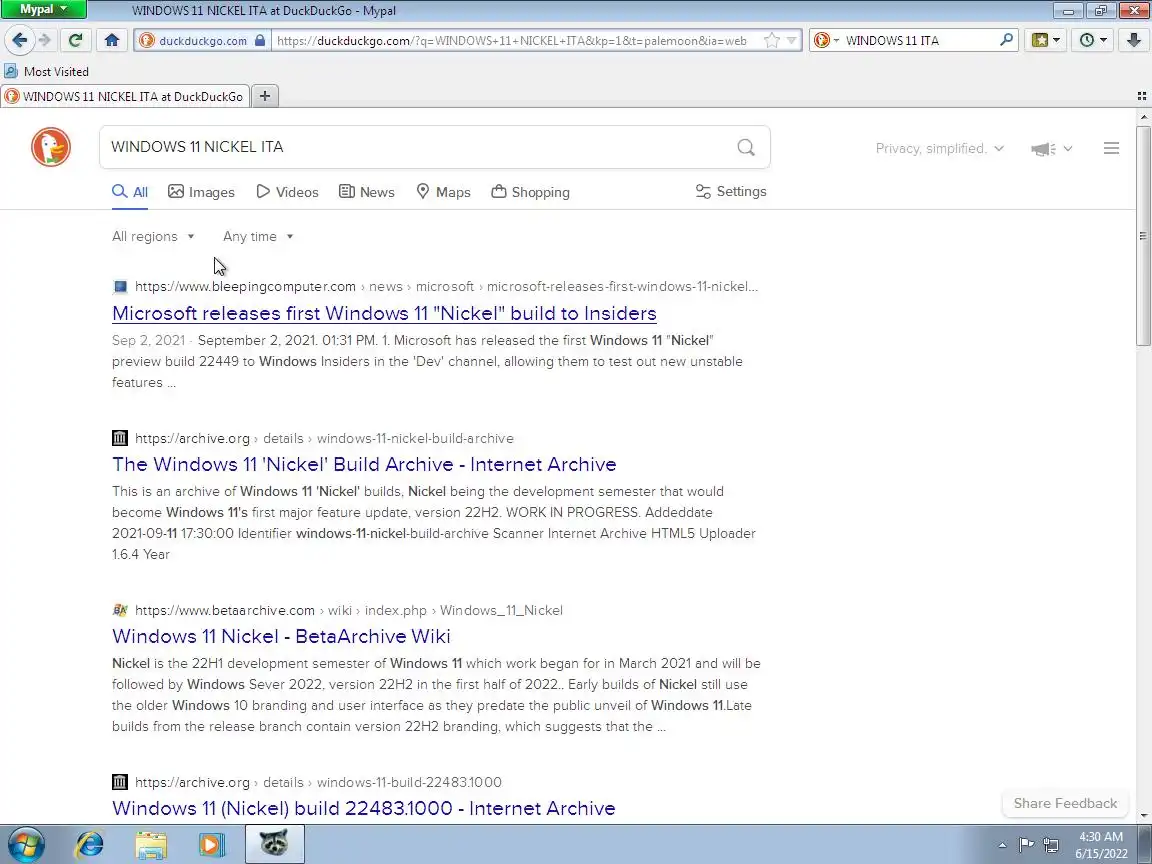Click the magnifier in the toolbar search box
This screenshot has height=864, width=1152.
tap(1007, 40)
